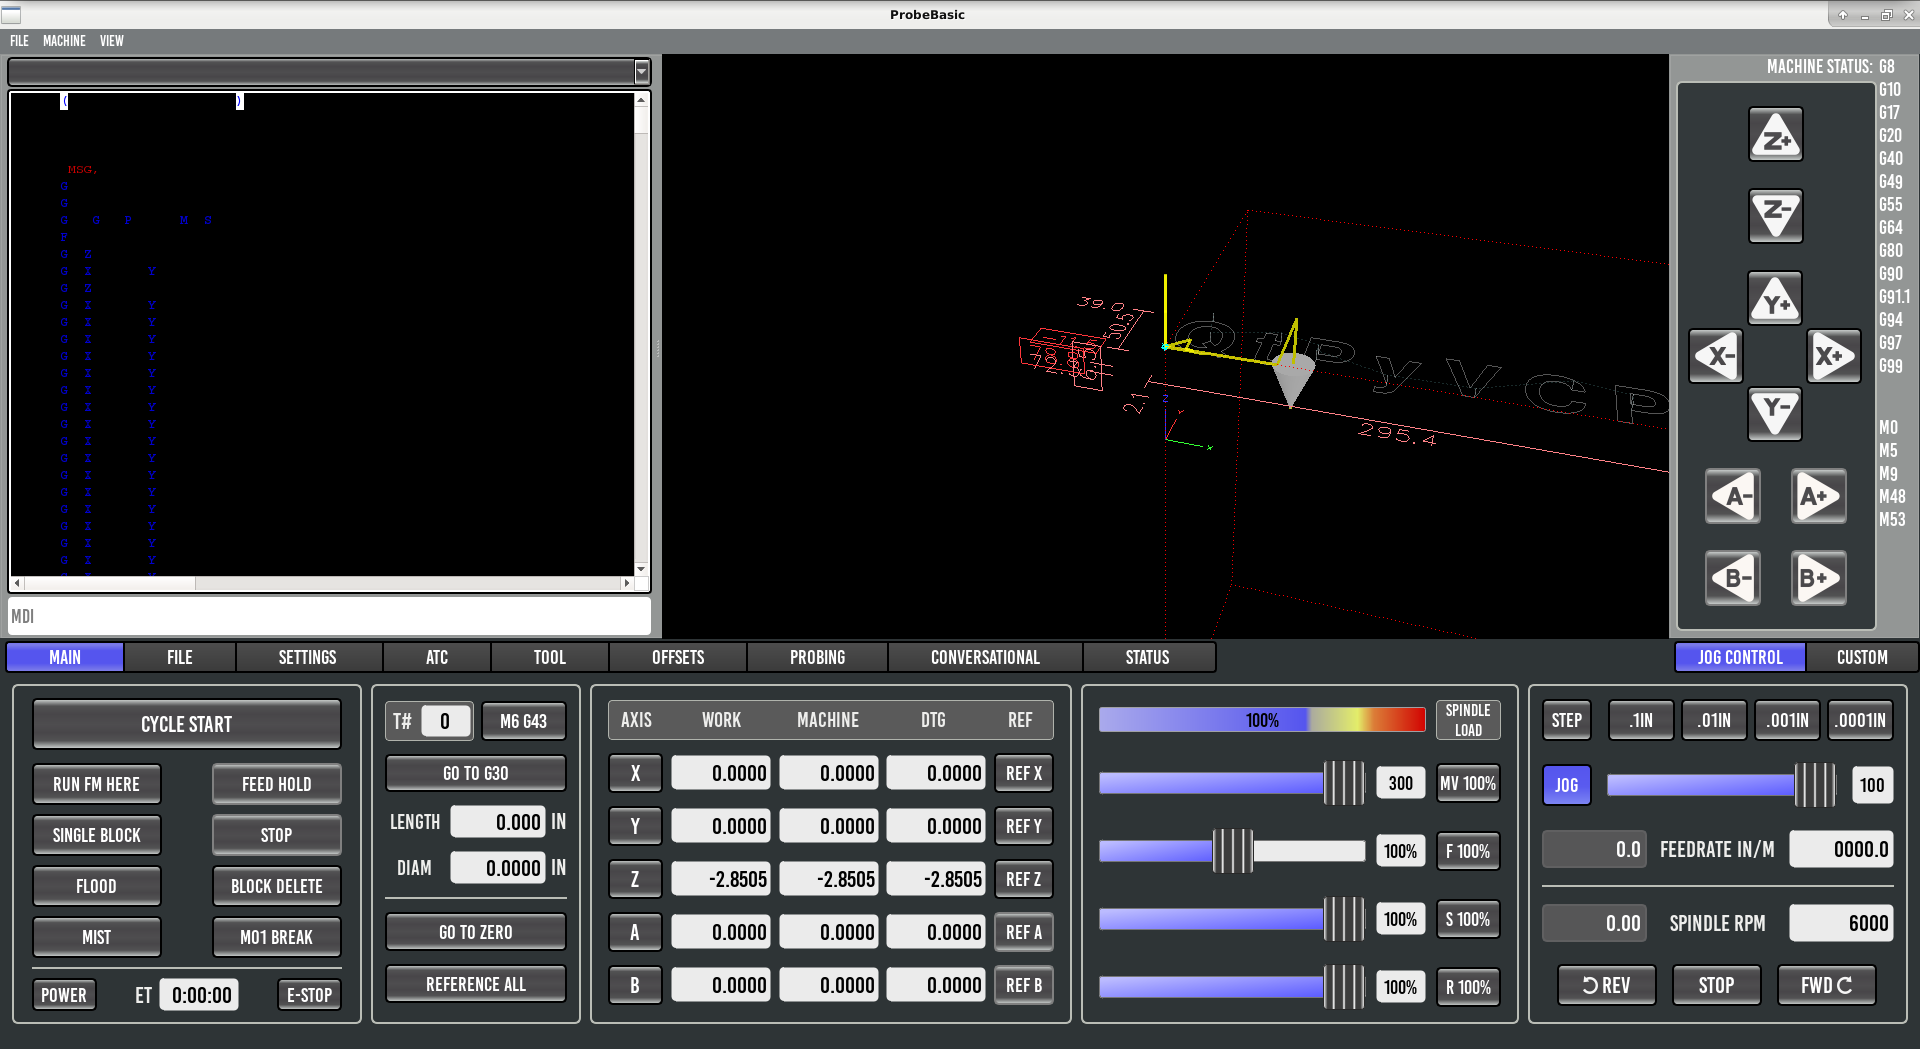Reset rapid override with R 100%
The height and width of the screenshot is (1049, 1920).
(x=1467, y=987)
